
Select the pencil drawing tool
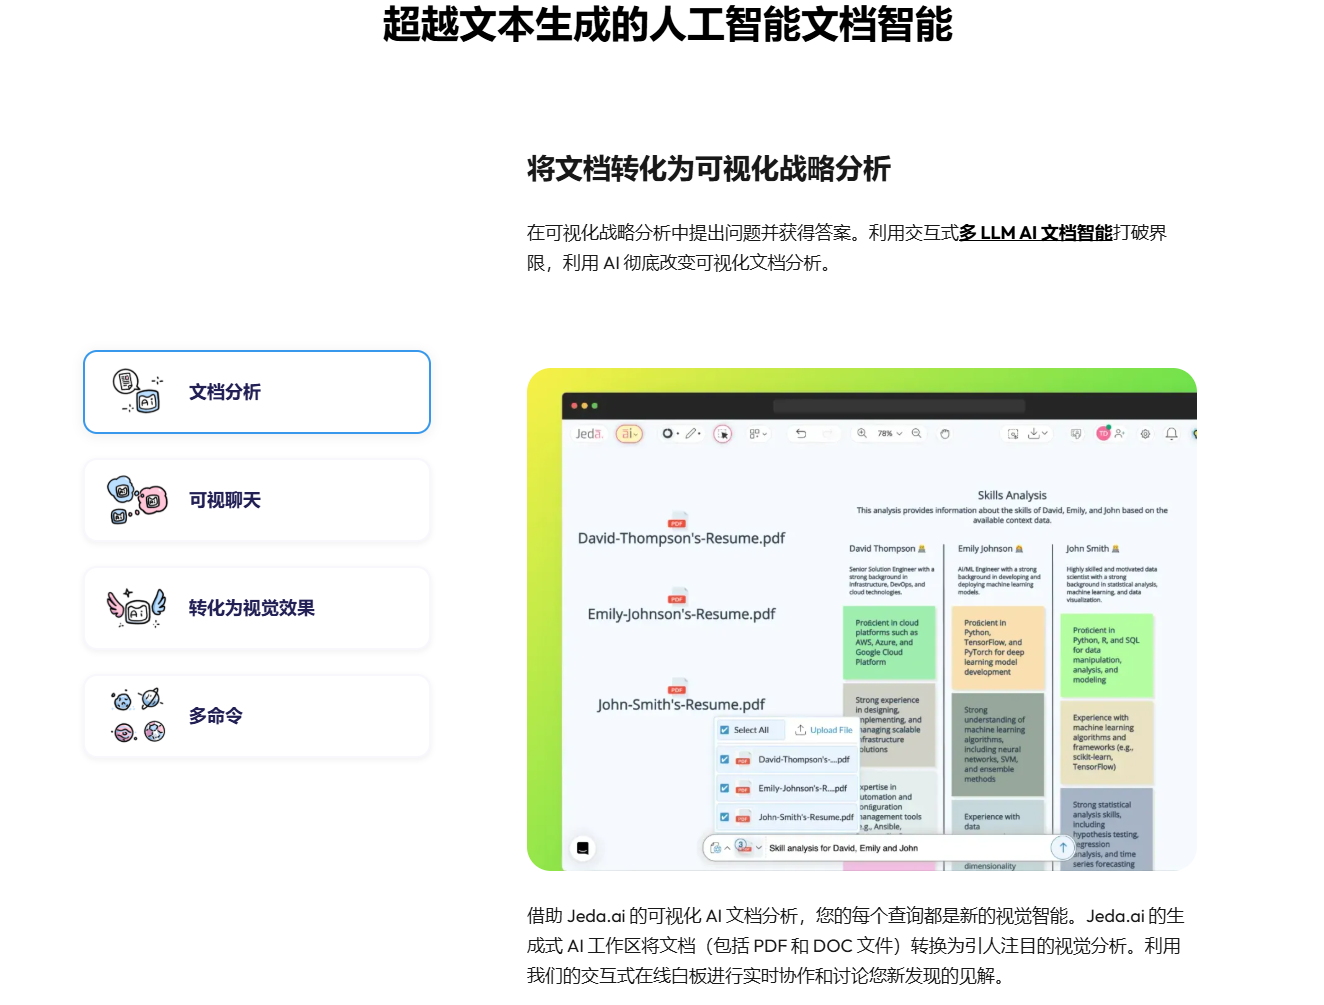[692, 434]
